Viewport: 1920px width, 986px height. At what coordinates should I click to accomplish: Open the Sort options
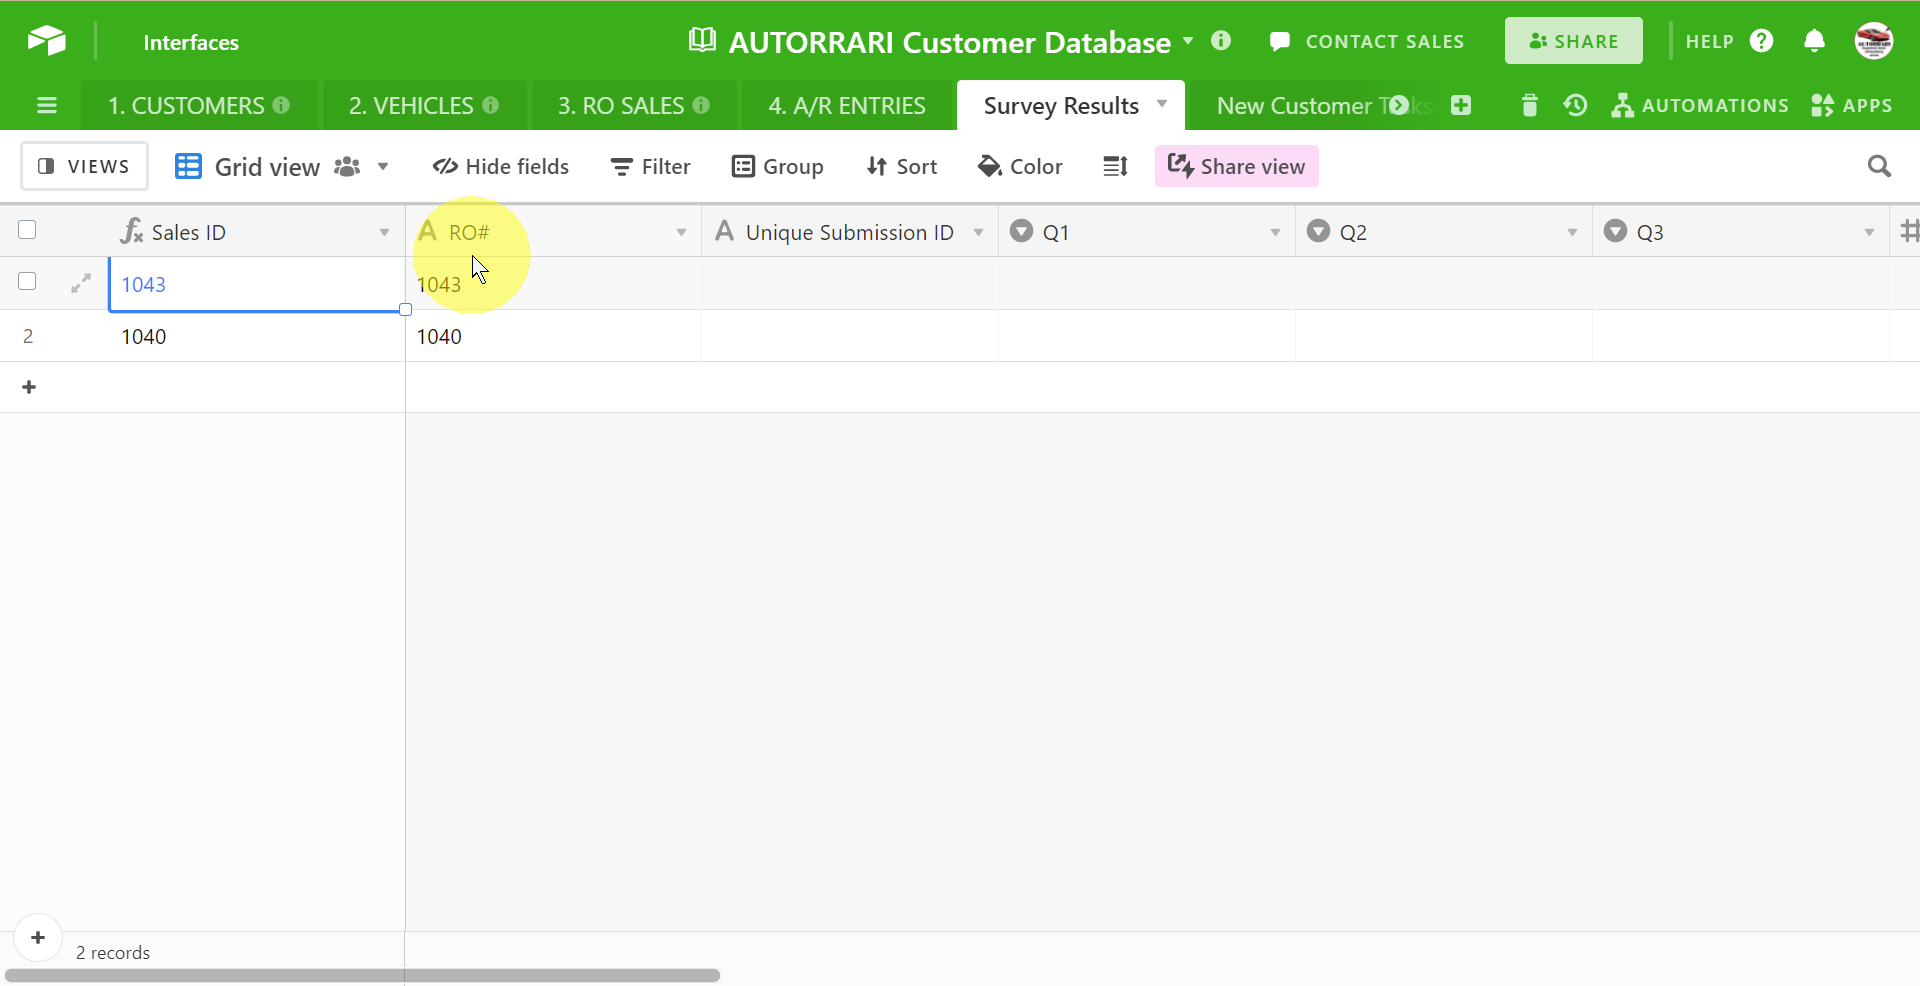click(x=901, y=166)
